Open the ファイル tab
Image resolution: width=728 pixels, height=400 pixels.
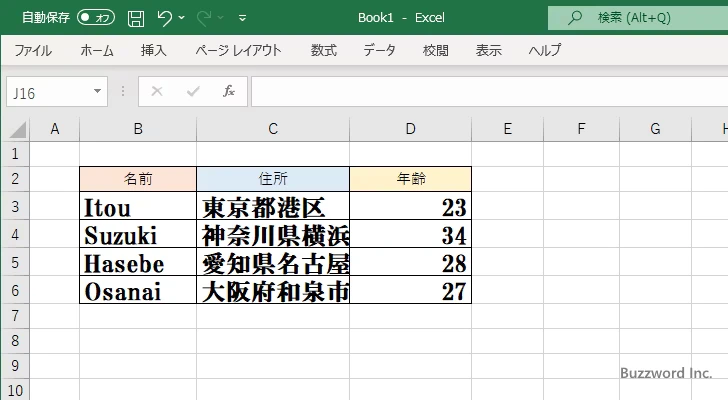(x=33, y=50)
